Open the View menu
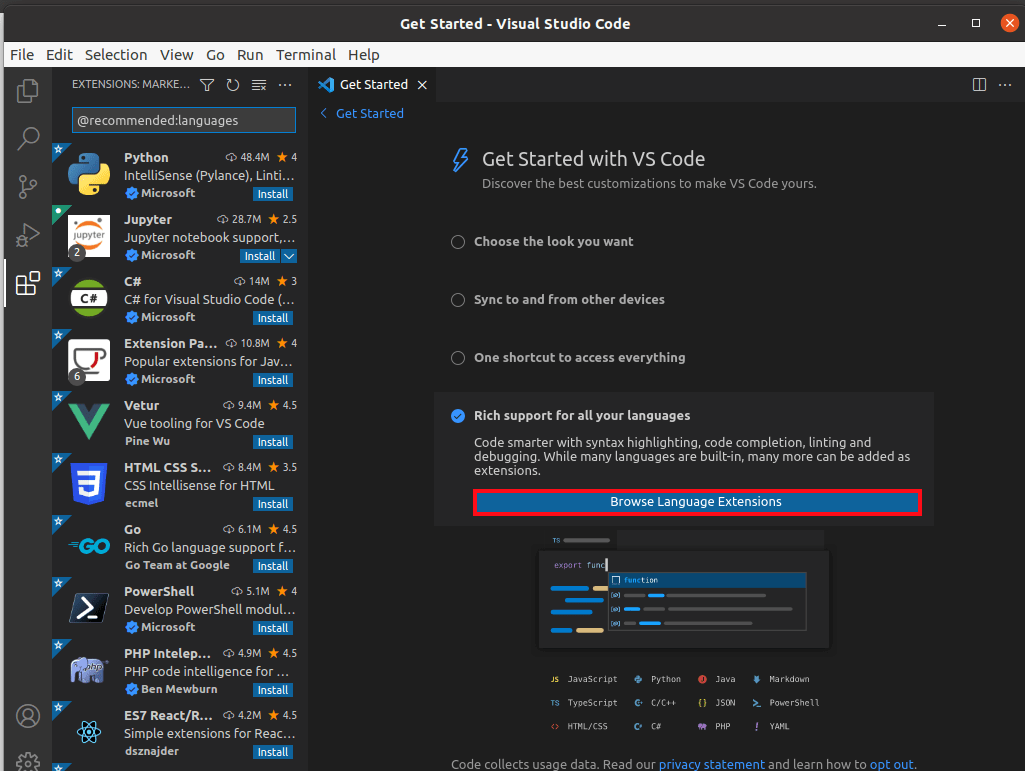 pos(176,55)
